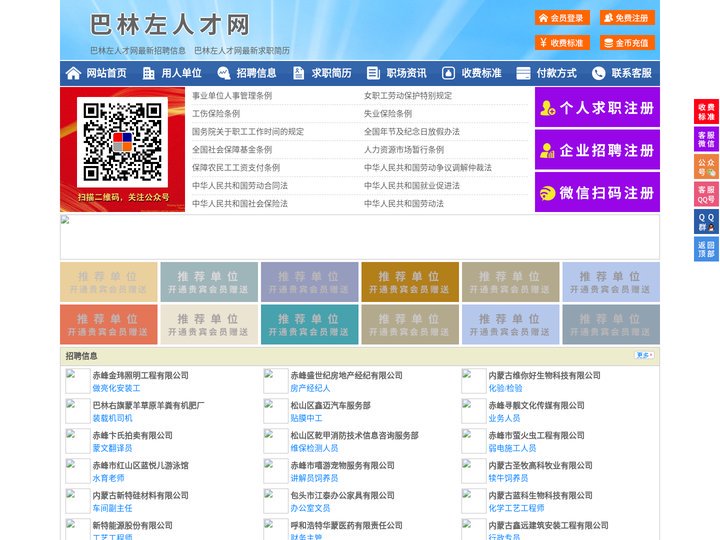Click the home icon beside 网站首页
The image size is (720, 540).
(x=73, y=73)
